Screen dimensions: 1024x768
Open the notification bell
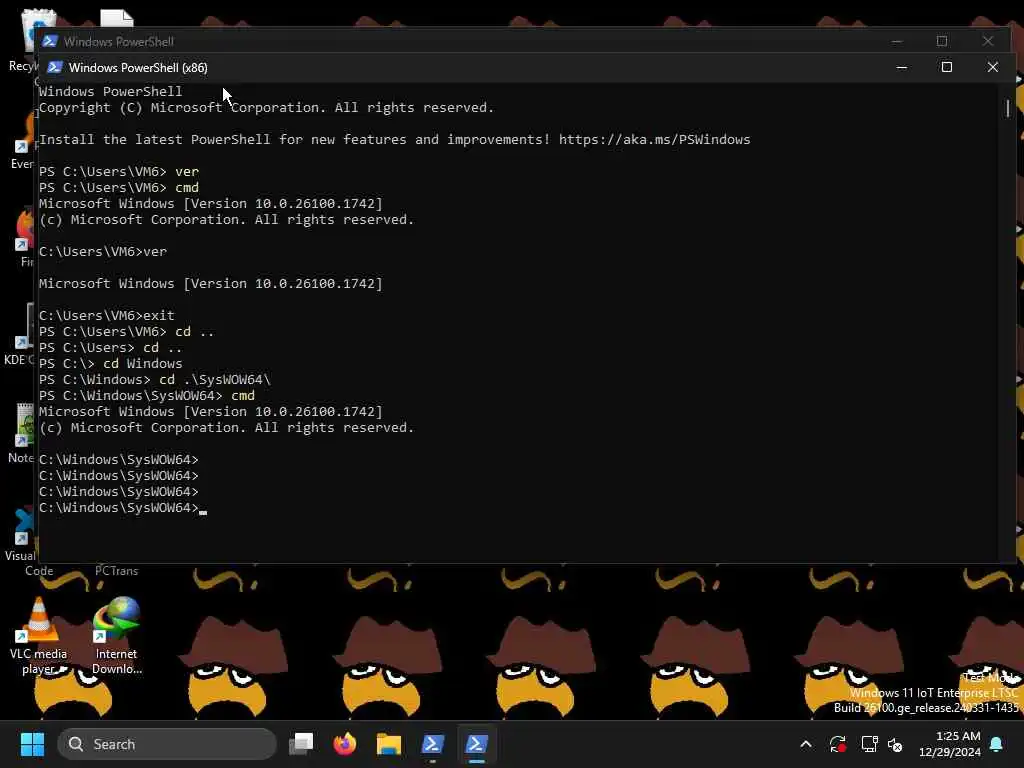point(997,744)
